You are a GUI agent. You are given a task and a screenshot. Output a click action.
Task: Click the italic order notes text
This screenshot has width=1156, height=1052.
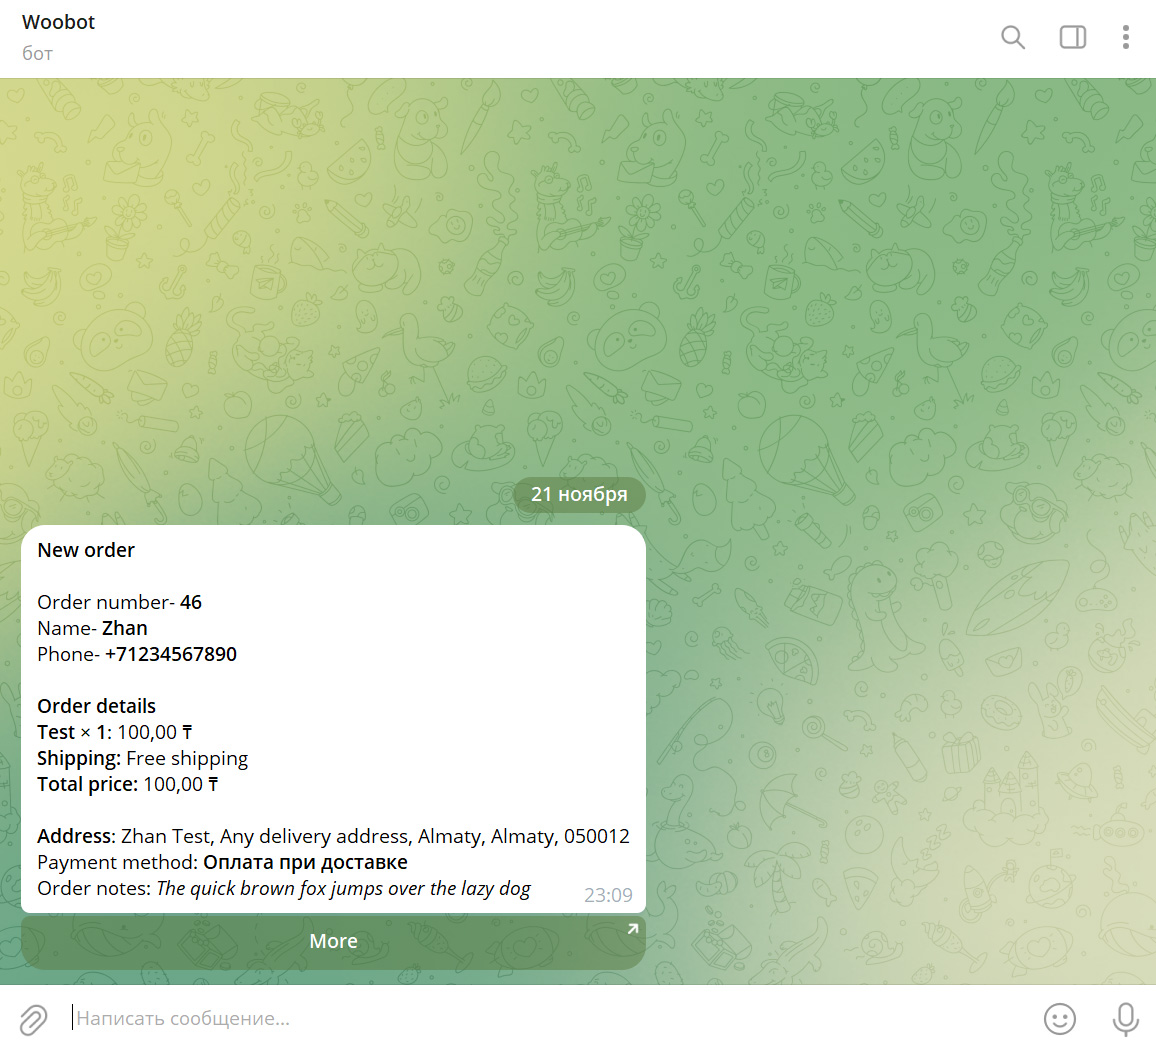point(344,888)
